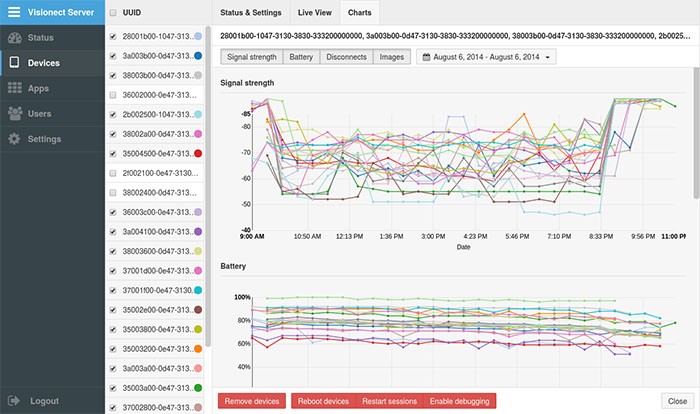Image resolution: width=700 pixels, height=414 pixels.
Task: Click the Reboot devices button
Action: [x=323, y=401]
